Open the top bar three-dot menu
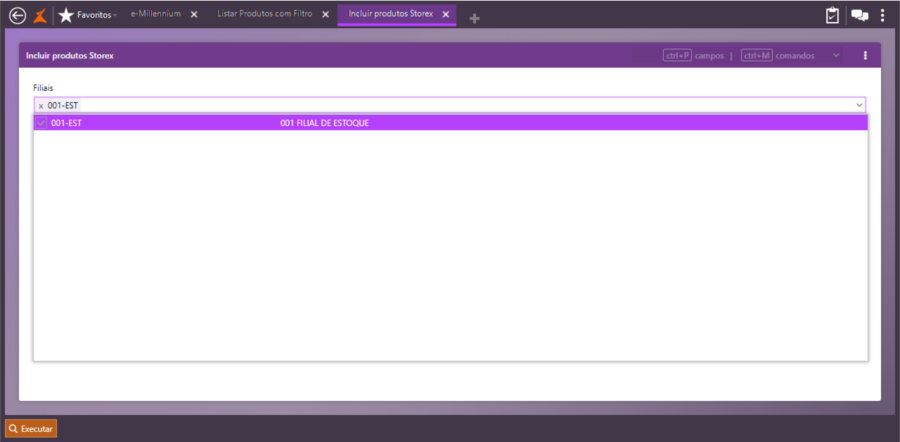900x442 pixels. click(x=883, y=15)
